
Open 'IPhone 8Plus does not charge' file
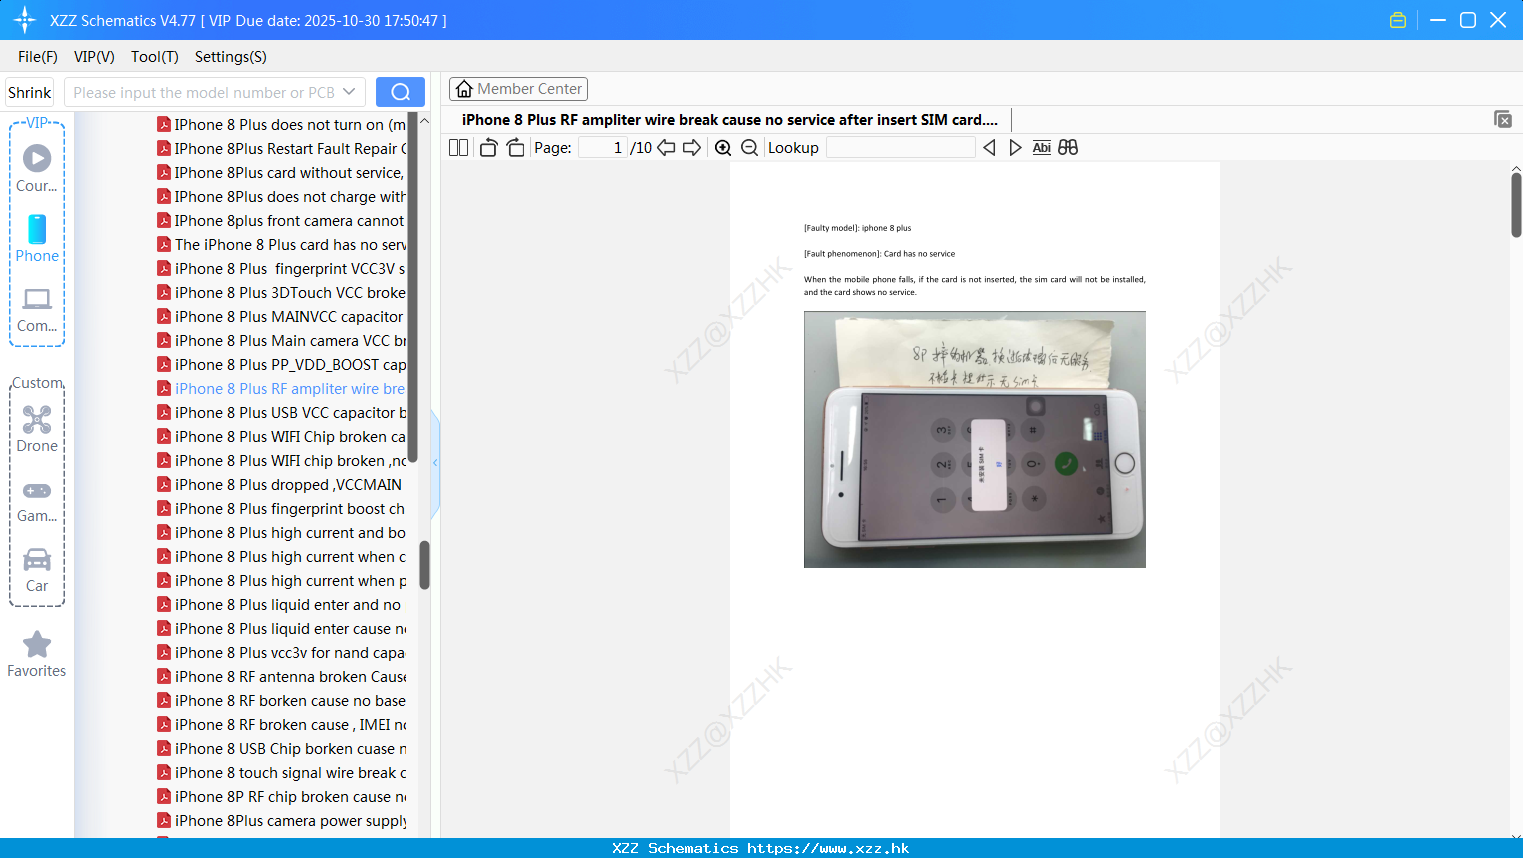[282, 197]
